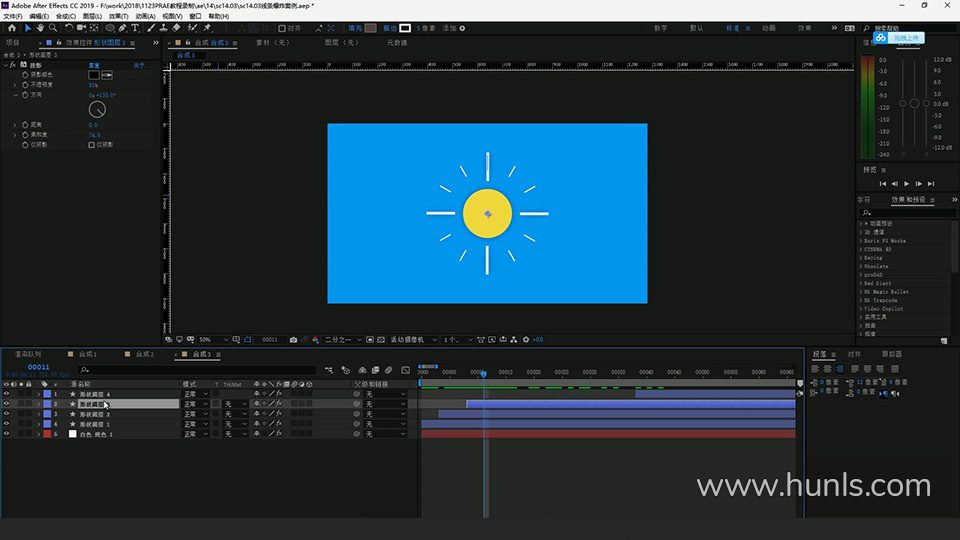Select the Hand tool in the toolbar
Image resolution: width=960 pixels, height=540 pixels.
[x=40, y=28]
